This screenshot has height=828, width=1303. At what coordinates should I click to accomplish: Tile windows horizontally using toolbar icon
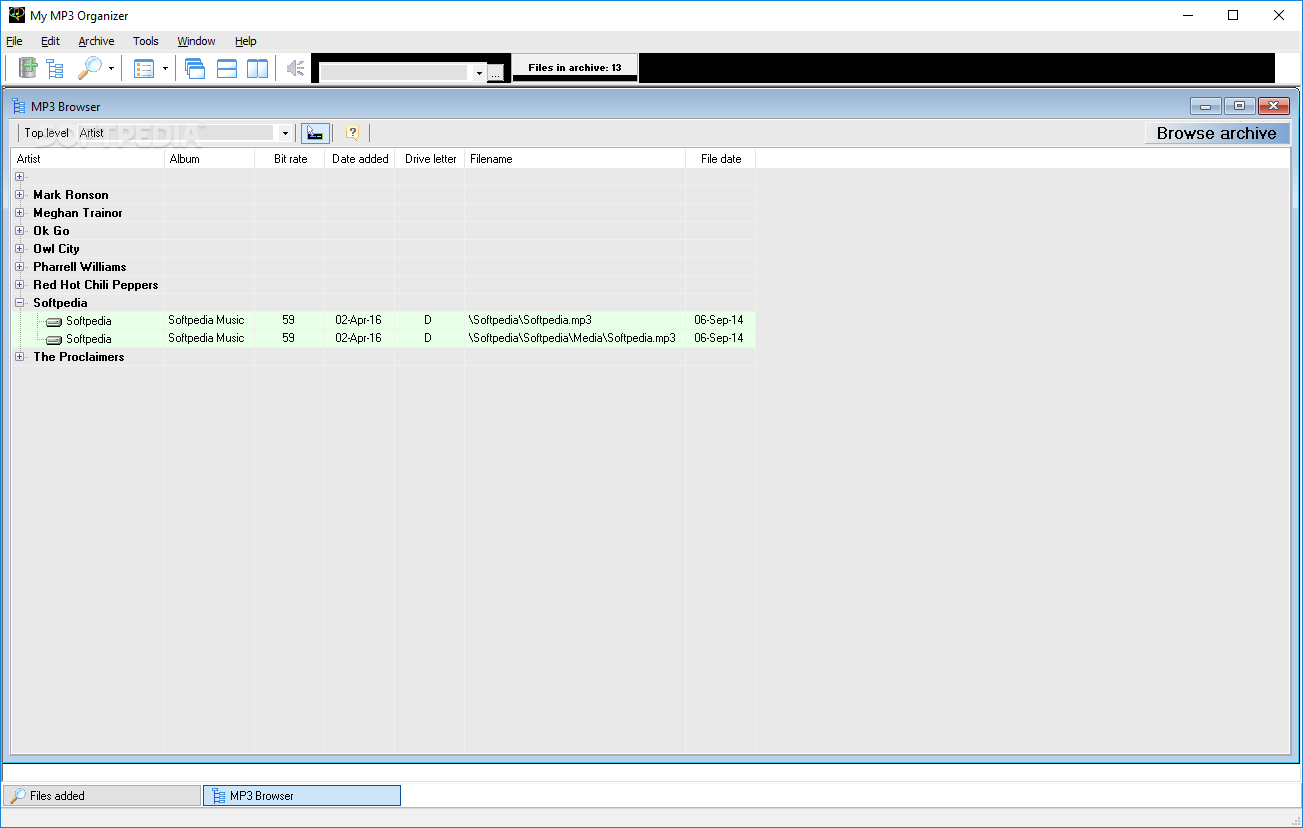click(227, 69)
